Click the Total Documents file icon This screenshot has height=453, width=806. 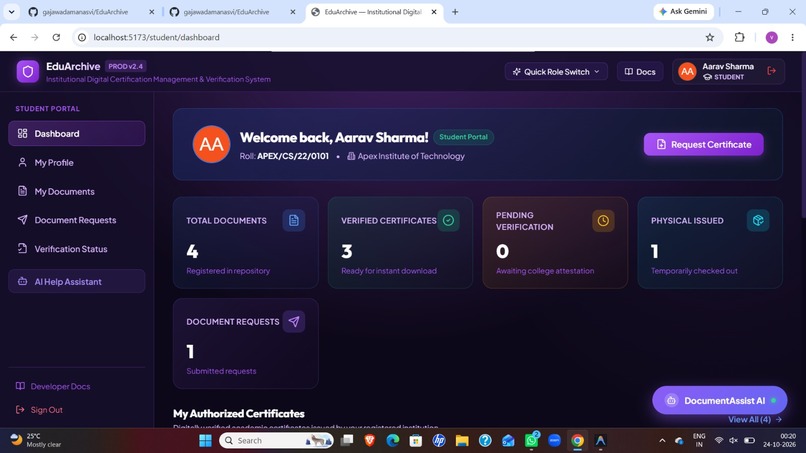coord(294,220)
